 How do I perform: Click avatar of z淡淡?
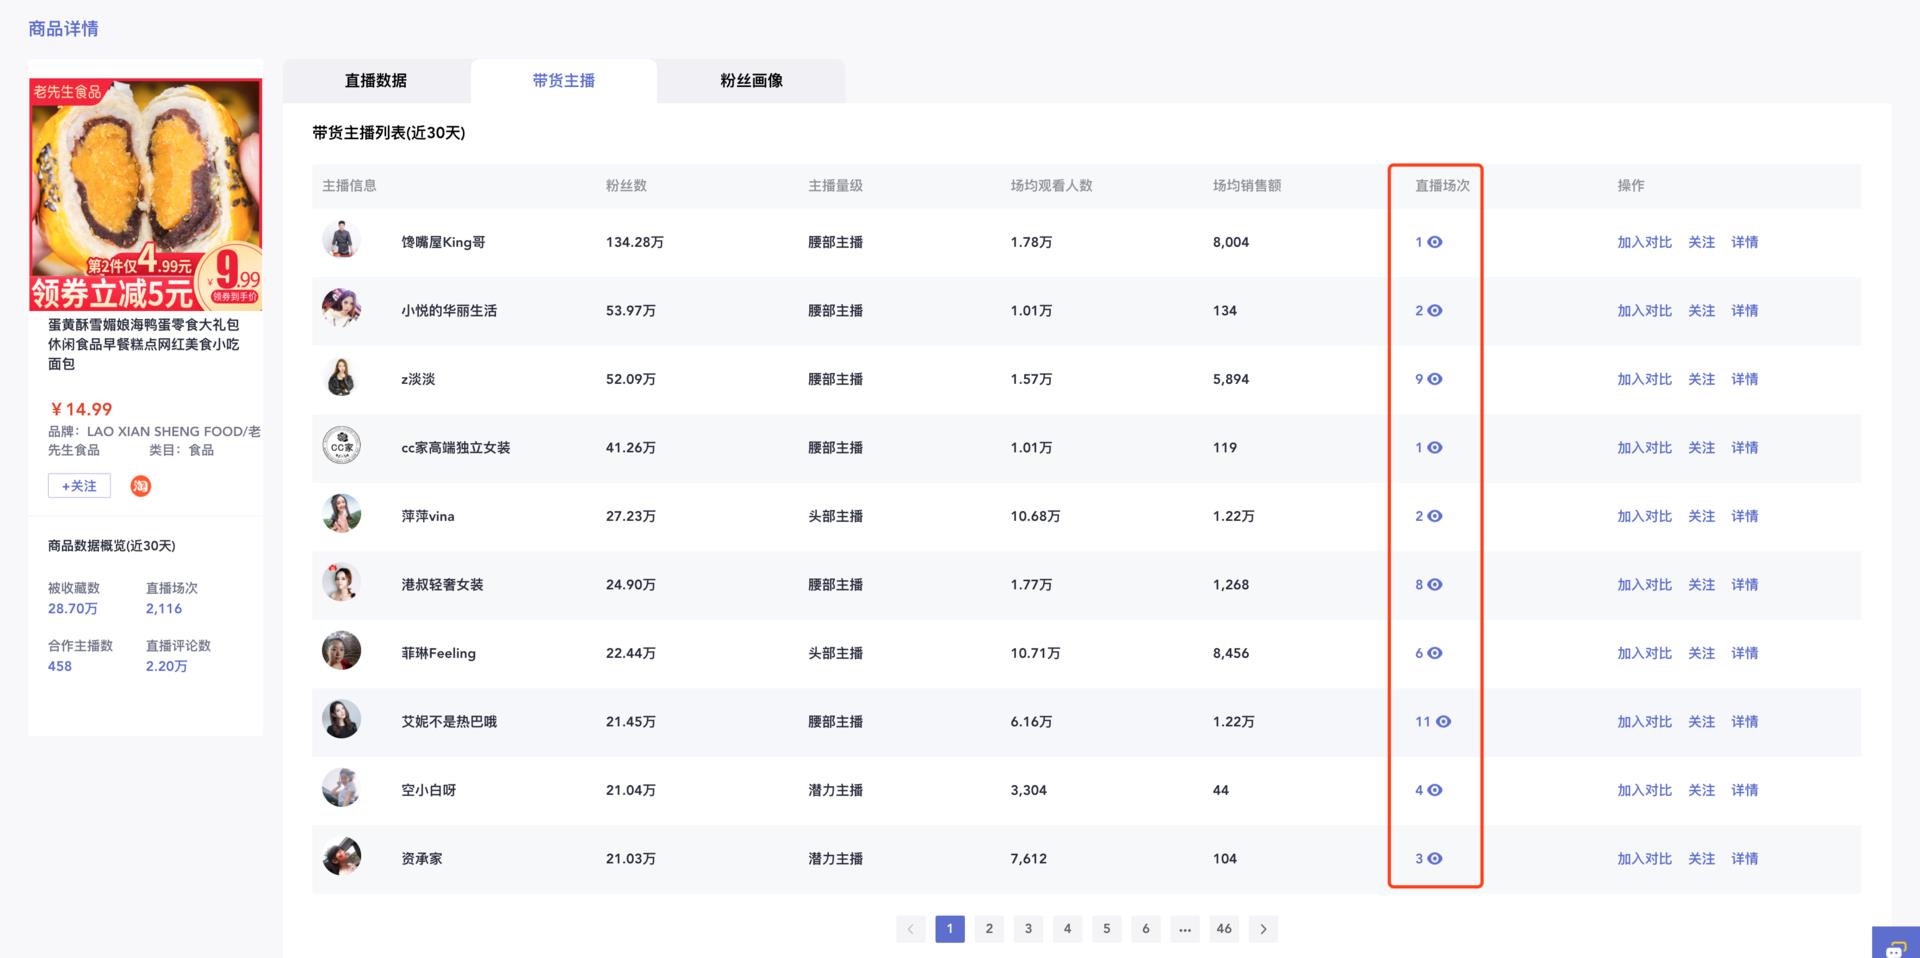click(341, 377)
